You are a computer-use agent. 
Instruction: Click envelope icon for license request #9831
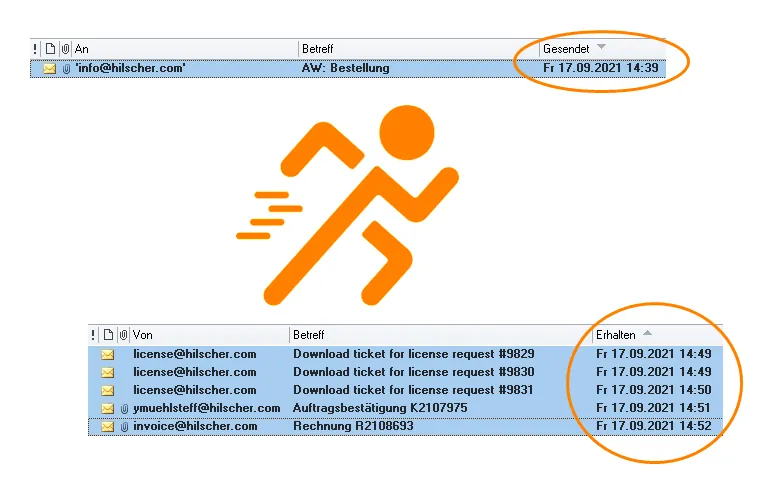(107, 390)
